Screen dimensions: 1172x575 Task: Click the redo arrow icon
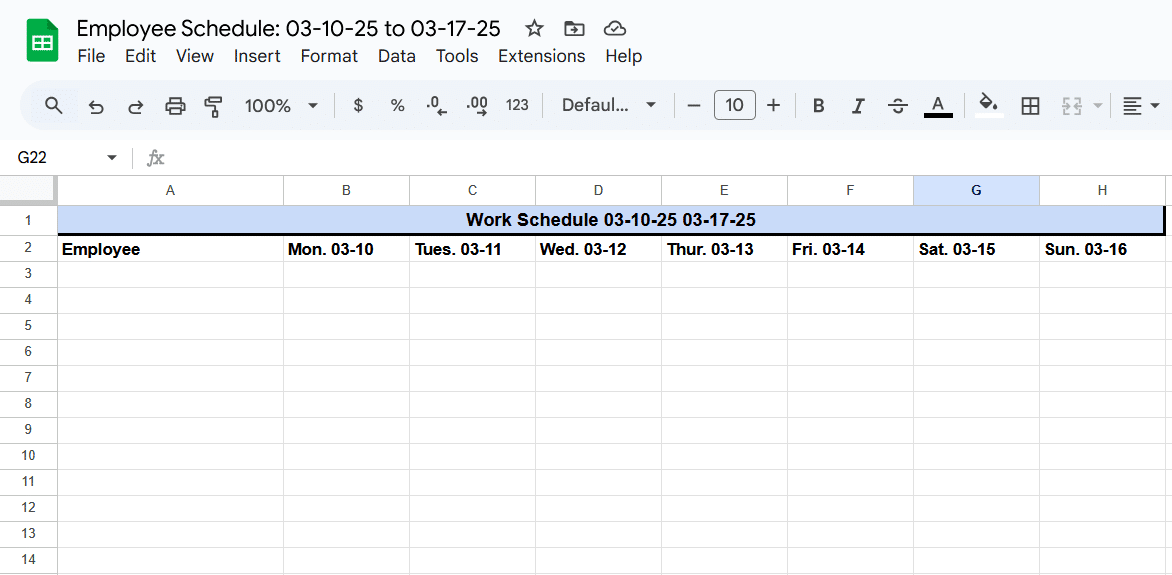pos(135,106)
